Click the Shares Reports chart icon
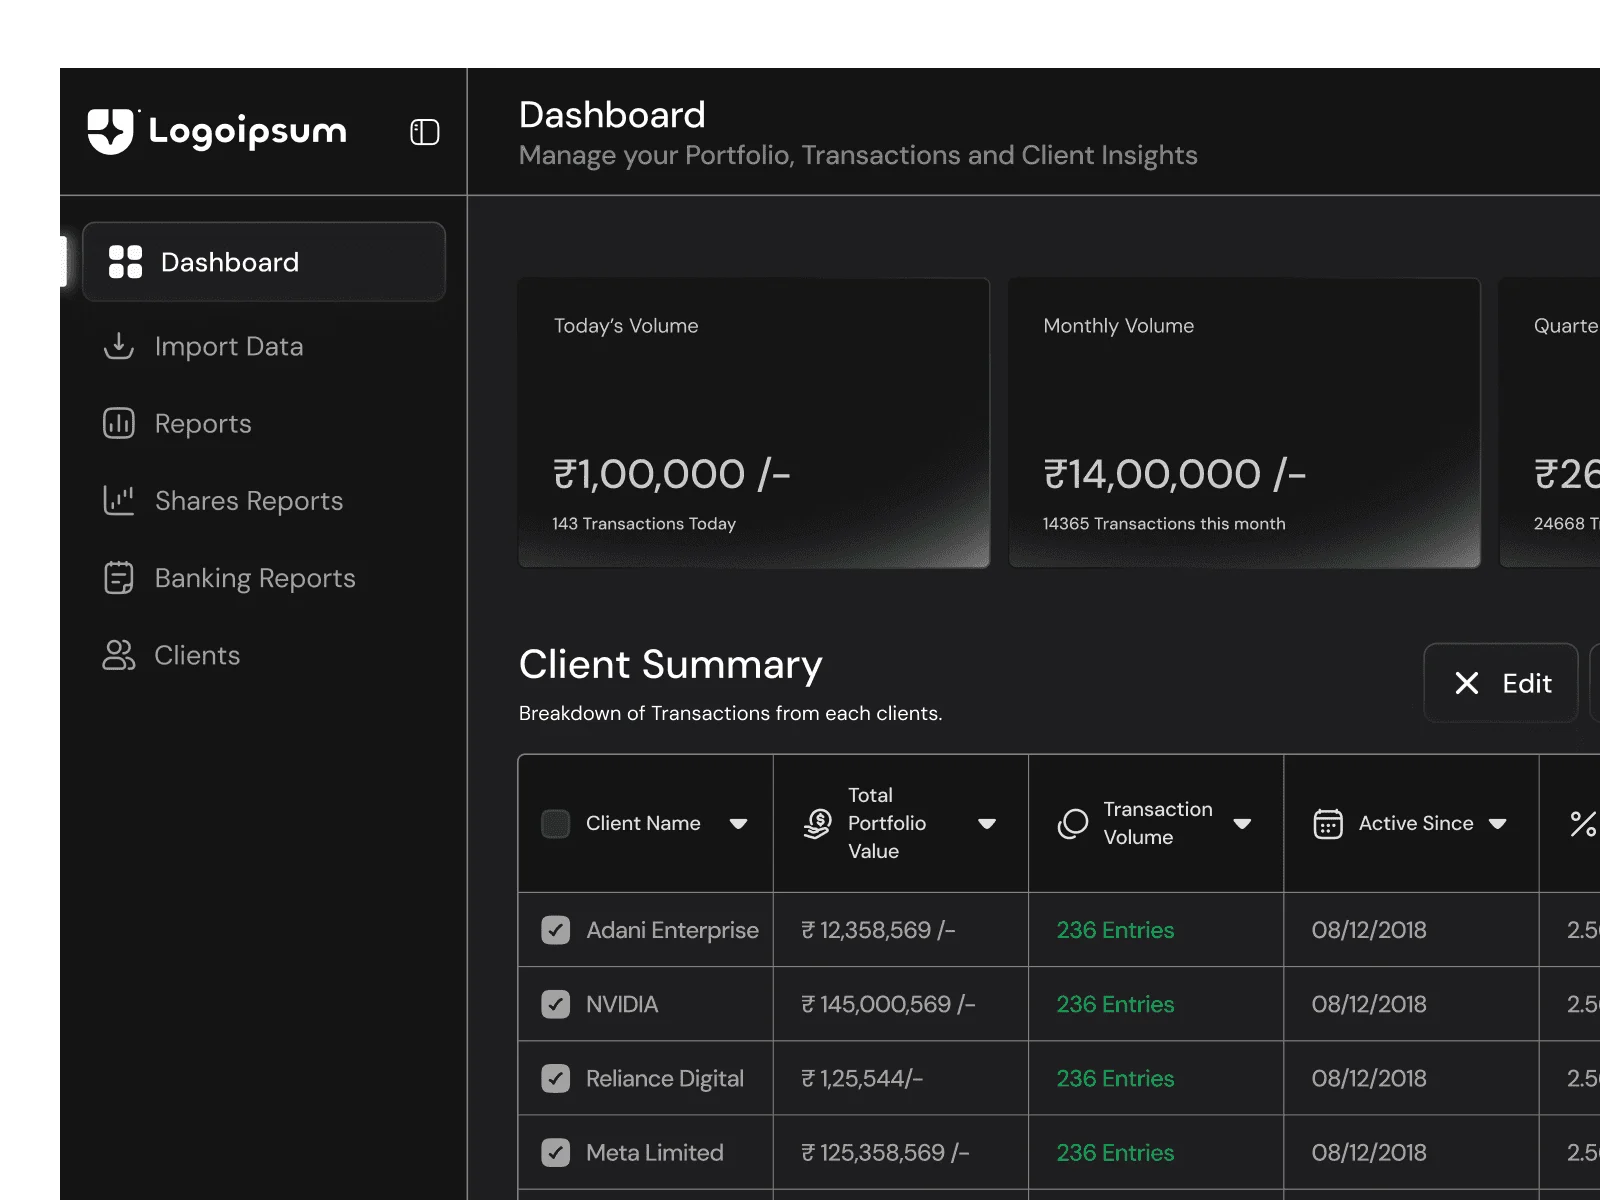Screen dimensions: 1600x1200 tap(119, 500)
